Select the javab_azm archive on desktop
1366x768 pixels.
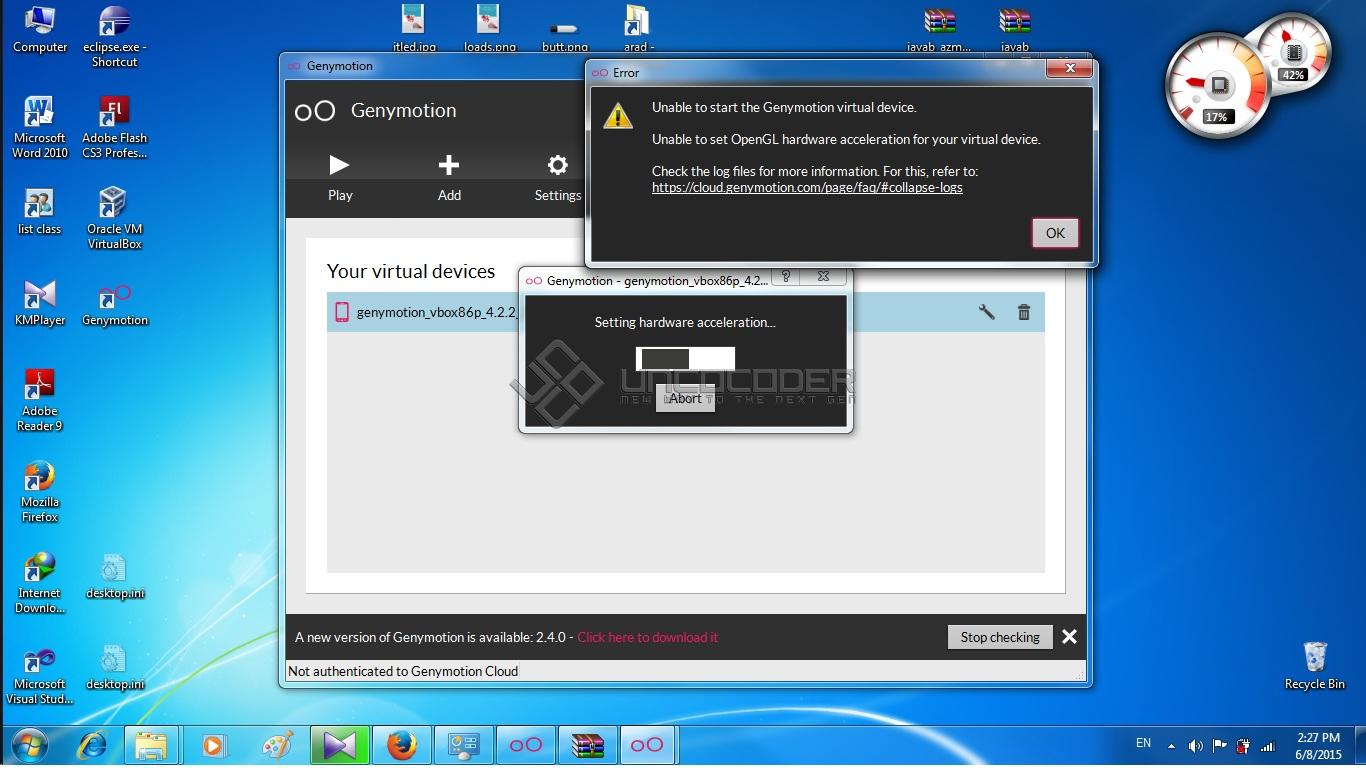point(939,29)
